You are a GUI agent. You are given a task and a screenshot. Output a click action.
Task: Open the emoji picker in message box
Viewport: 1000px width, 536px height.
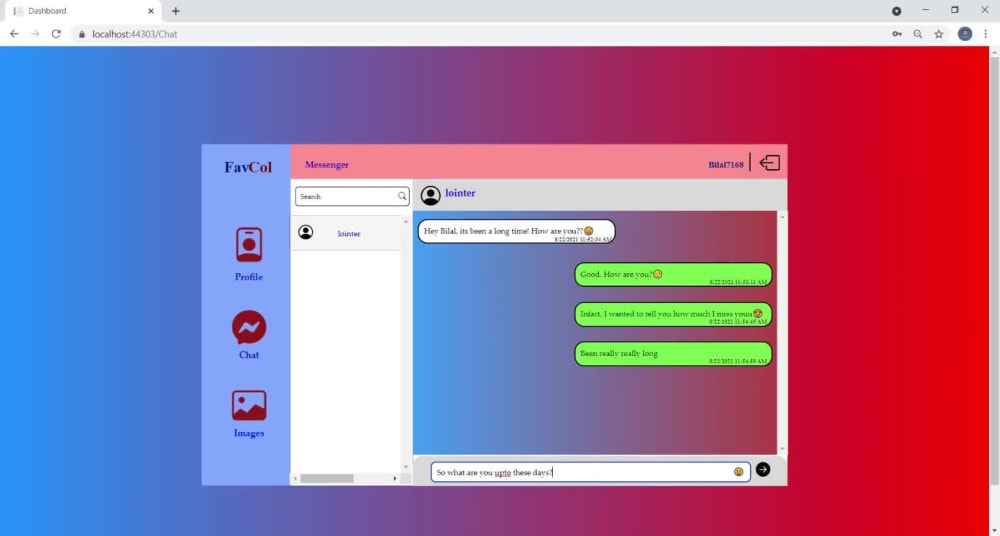click(x=739, y=472)
